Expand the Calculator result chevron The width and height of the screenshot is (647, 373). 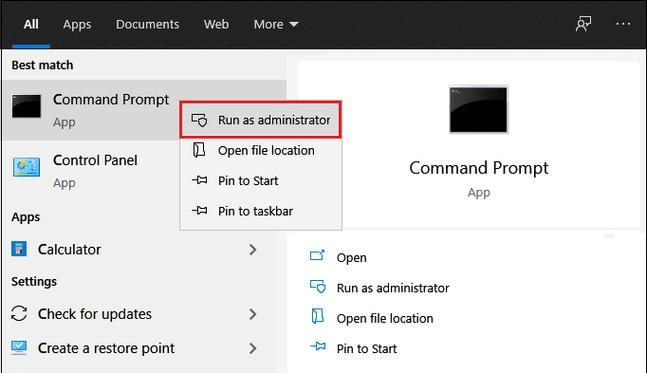point(253,250)
